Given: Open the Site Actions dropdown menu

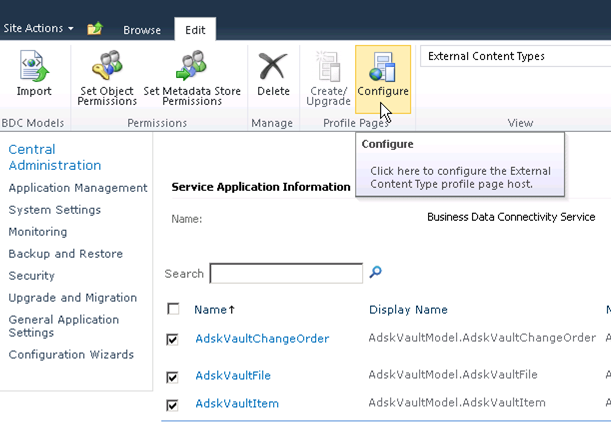Looking at the screenshot, I should [38, 28].
